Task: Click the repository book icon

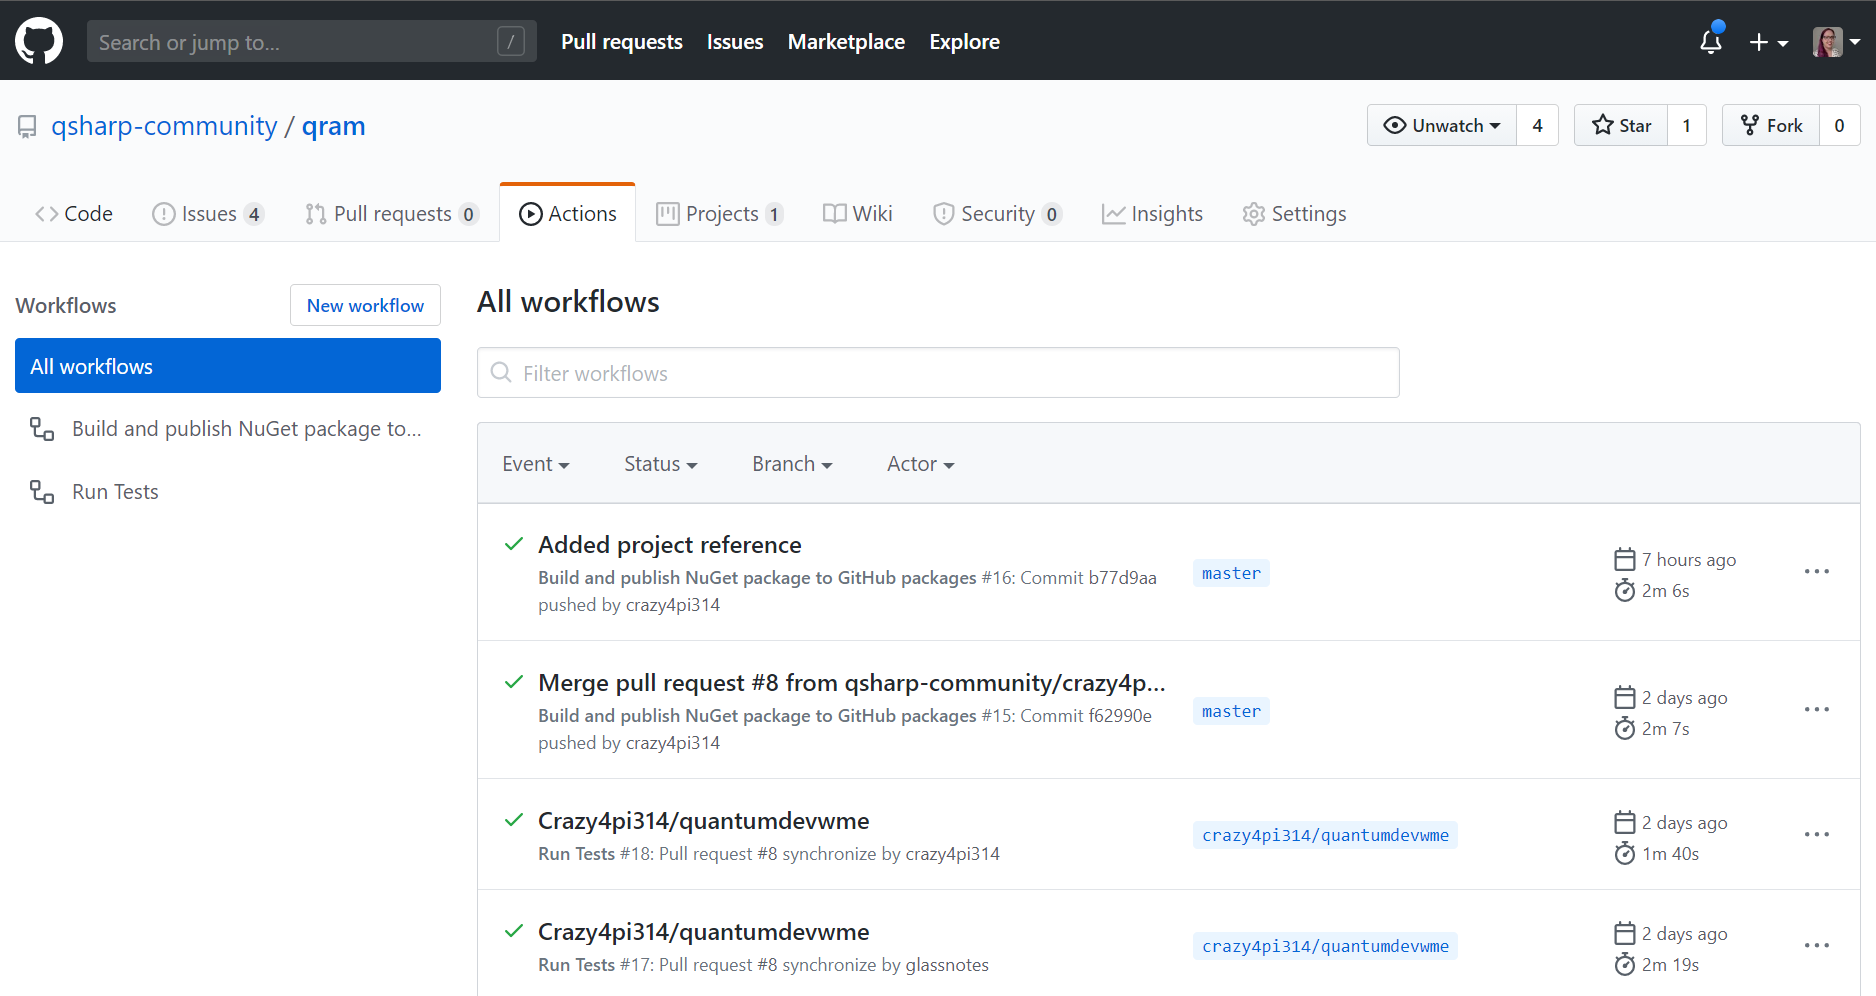Action: 27,127
